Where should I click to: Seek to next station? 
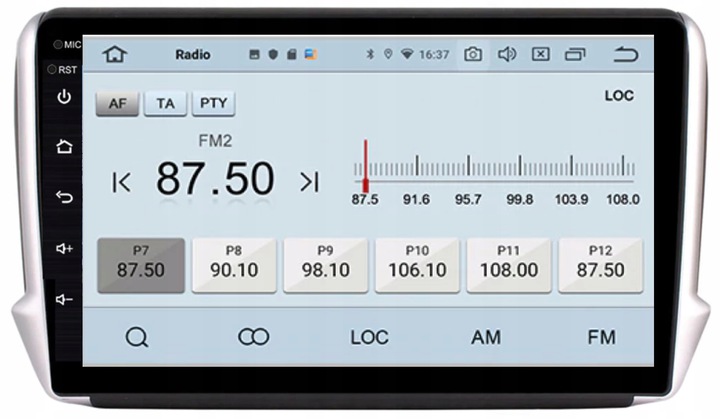pos(309,181)
